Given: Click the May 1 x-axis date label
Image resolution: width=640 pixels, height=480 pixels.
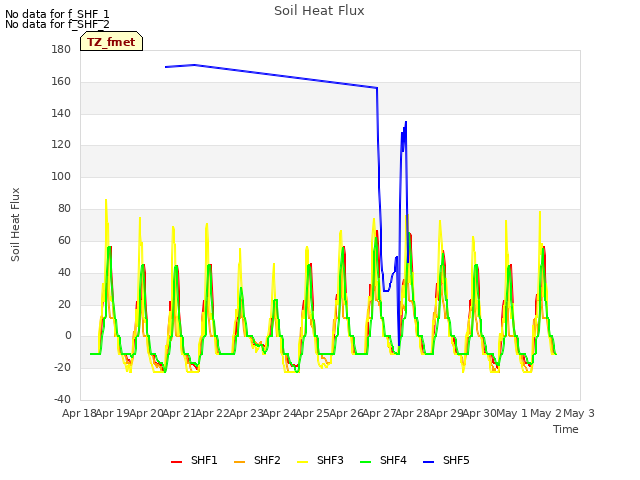Looking at the screenshot, I should (512, 413).
